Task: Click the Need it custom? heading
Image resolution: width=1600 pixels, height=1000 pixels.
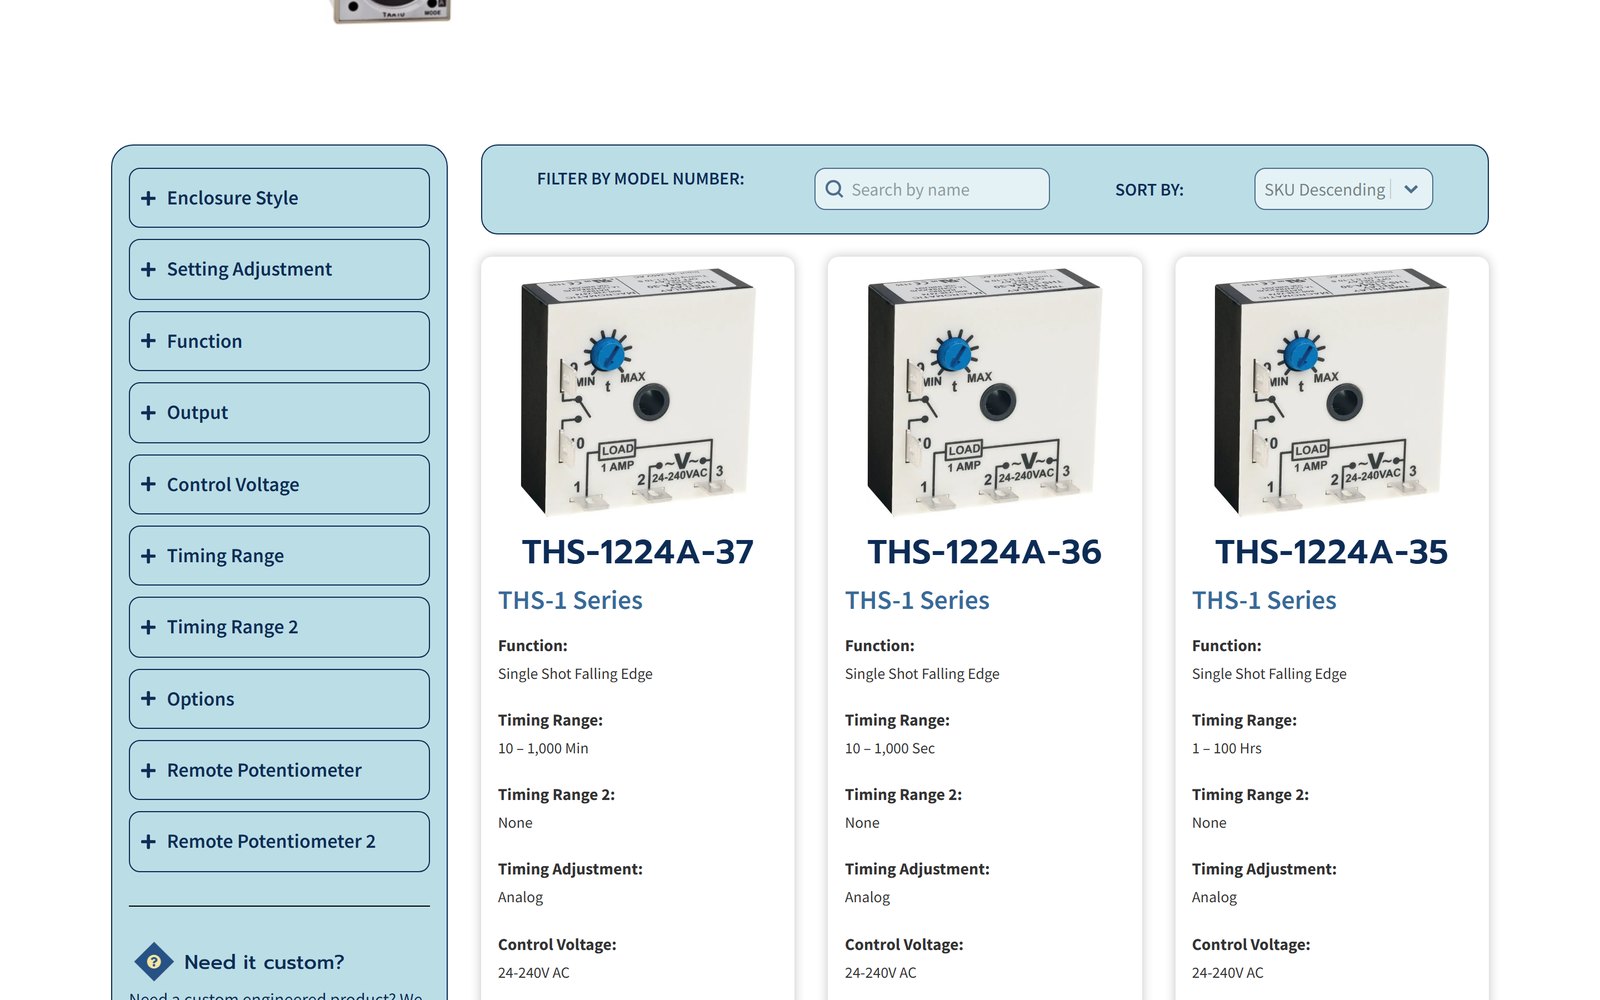Action: click(264, 962)
